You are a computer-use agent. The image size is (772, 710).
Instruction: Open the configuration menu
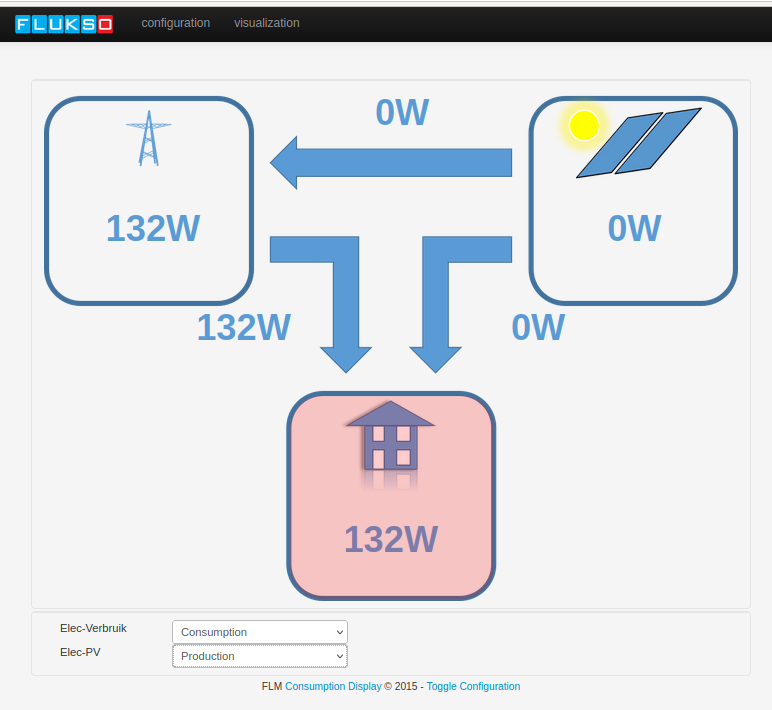pyautogui.click(x=176, y=23)
